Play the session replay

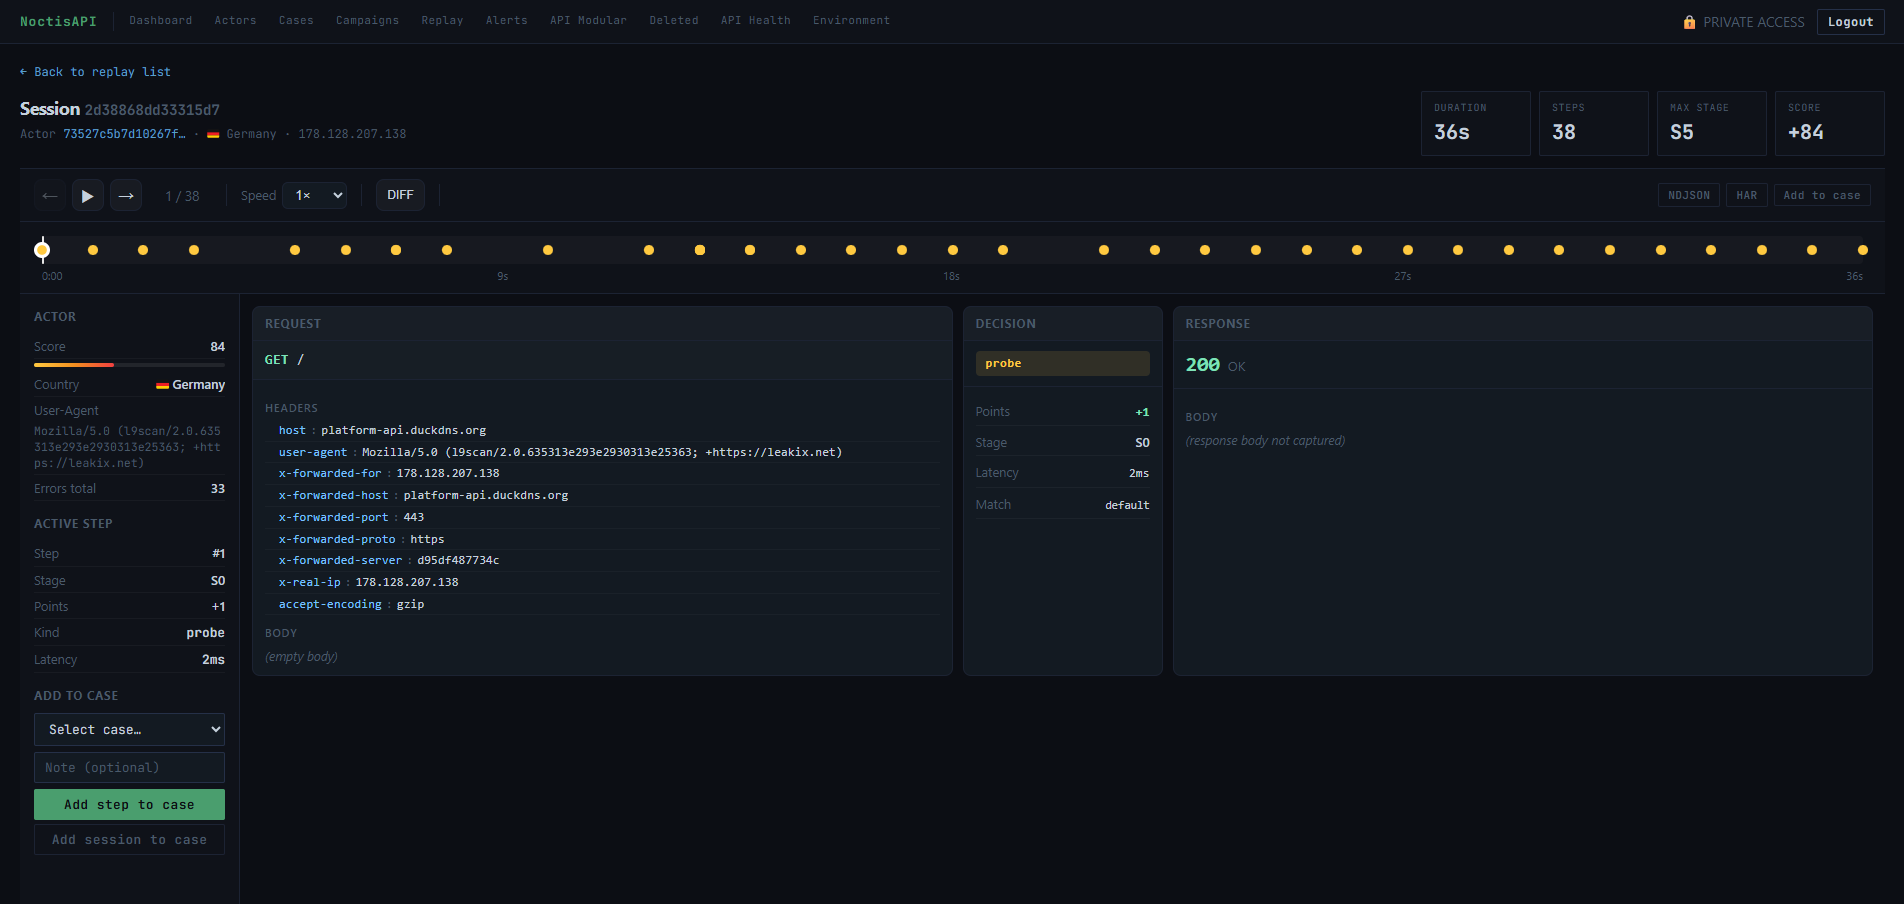[x=88, y=196]
